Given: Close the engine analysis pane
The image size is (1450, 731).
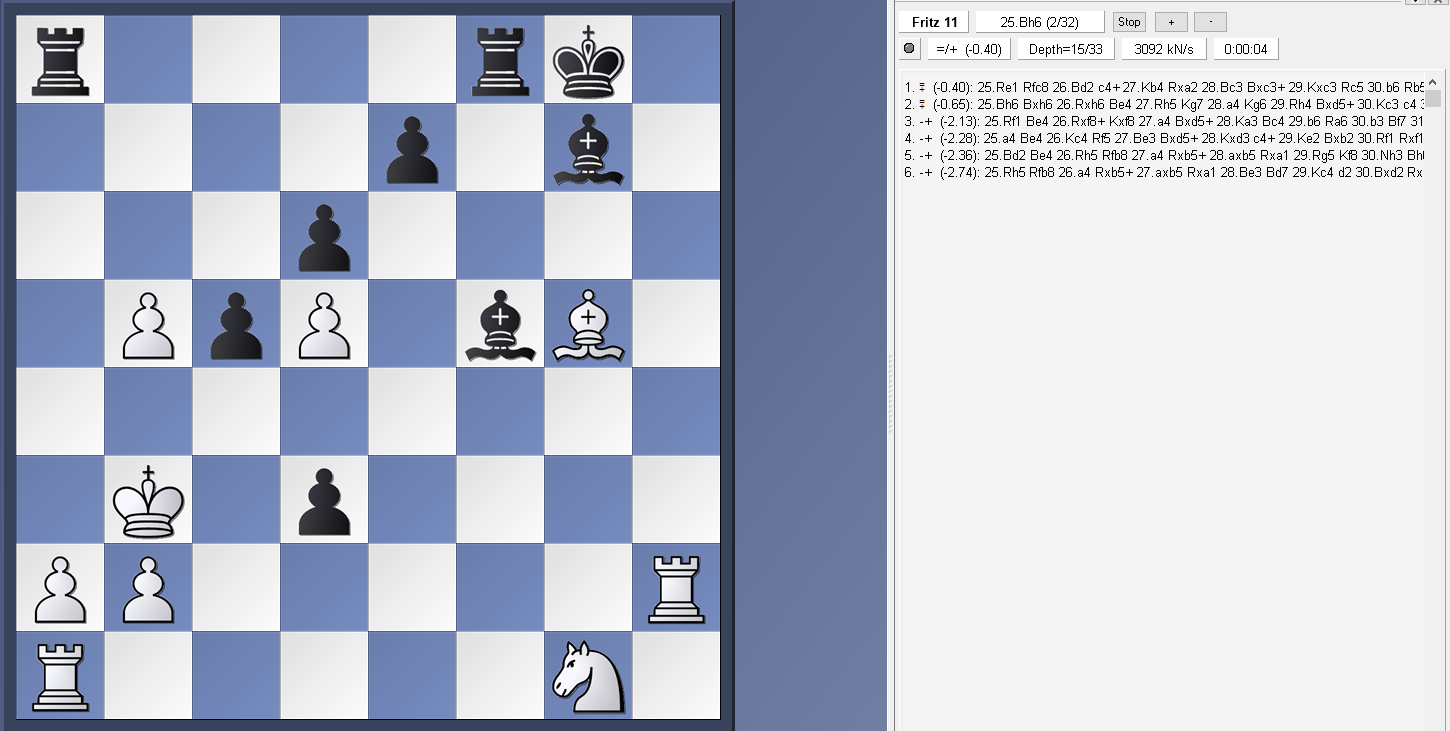Looking at the screenshot, I should click(x=1439, y=2).
